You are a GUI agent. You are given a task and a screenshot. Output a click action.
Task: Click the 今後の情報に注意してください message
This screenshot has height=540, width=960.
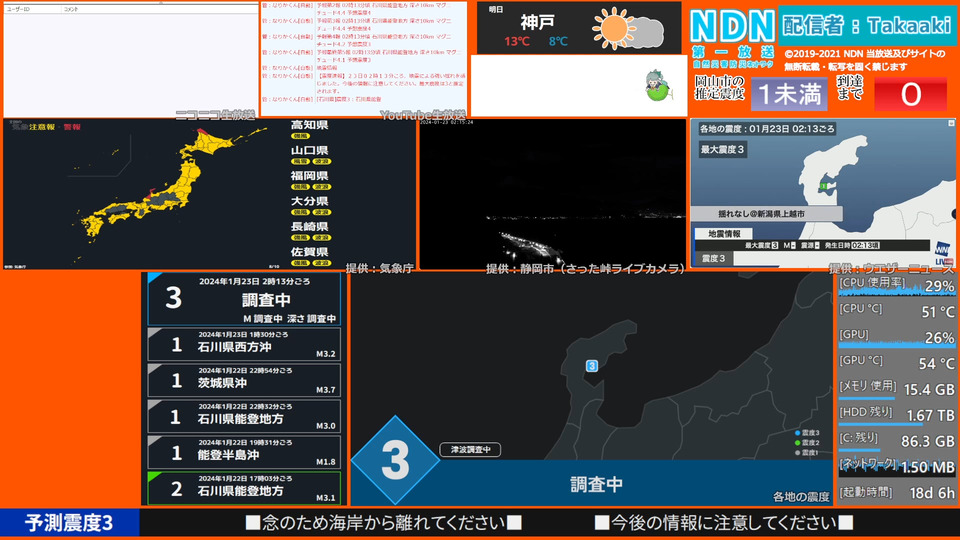coord(724,523)
